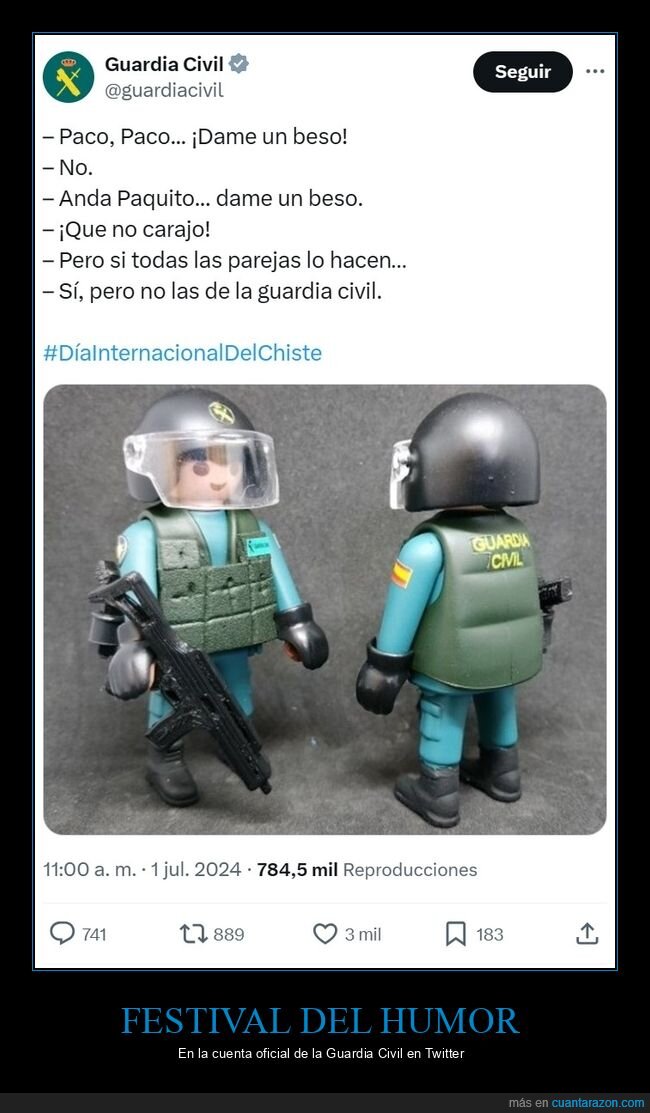Bookmark the tweet with the bookmark icon
Image resolution: width=650 pixels, height=1113 pixels.
coord(456,933)
